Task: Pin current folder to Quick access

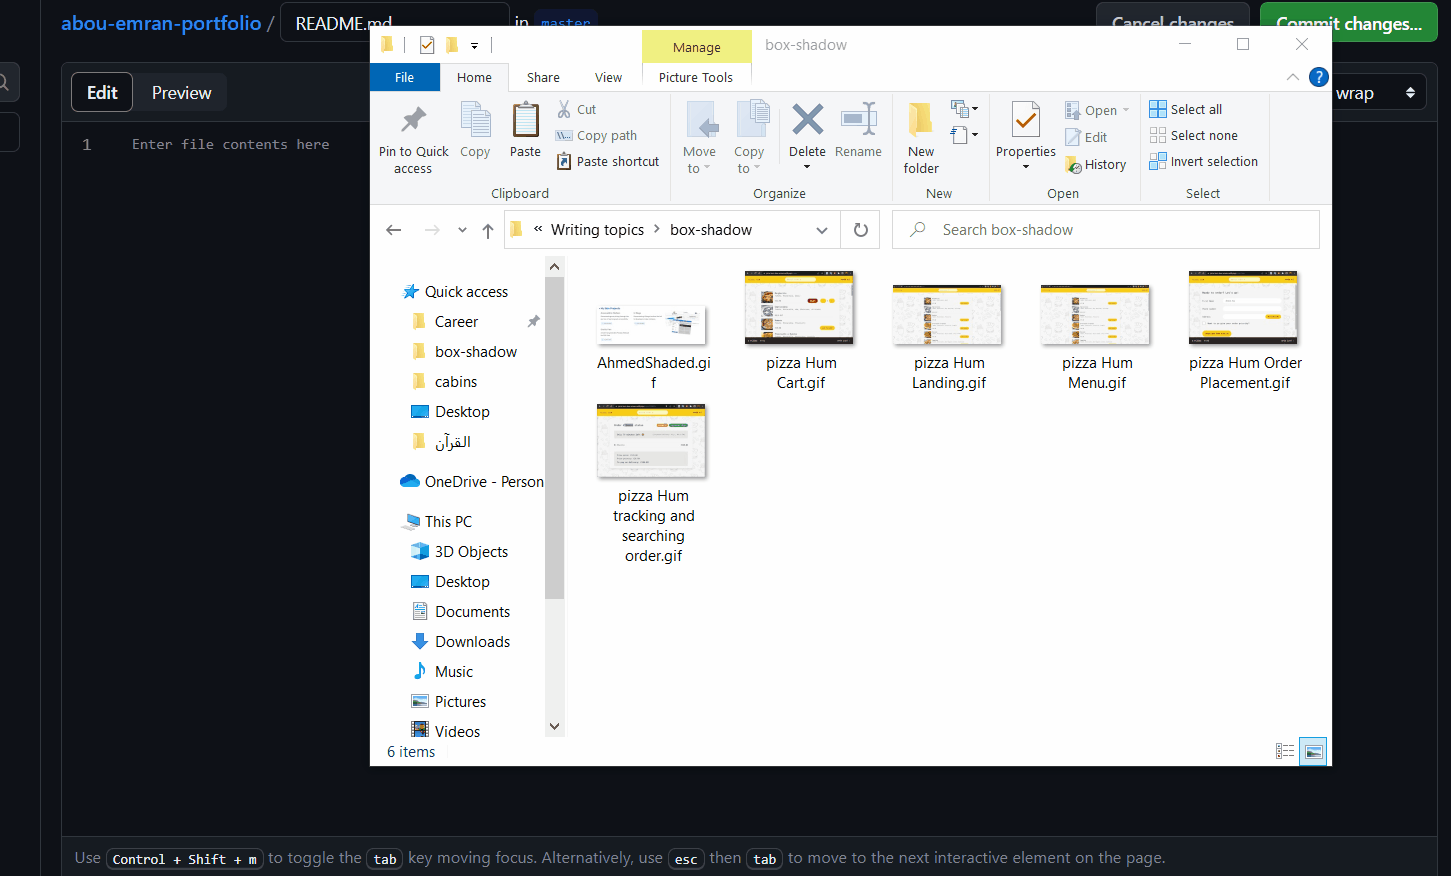Action: click(413, 135)
